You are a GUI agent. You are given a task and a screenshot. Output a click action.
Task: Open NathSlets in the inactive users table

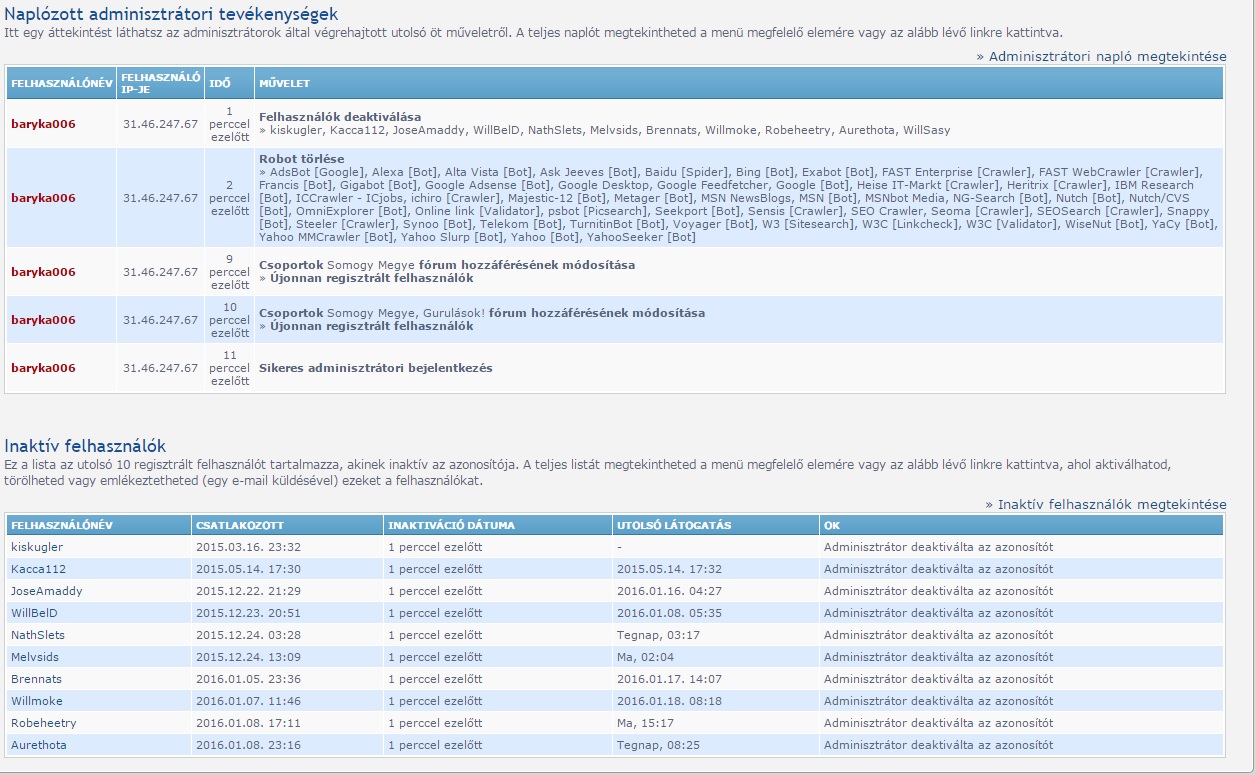38,635
